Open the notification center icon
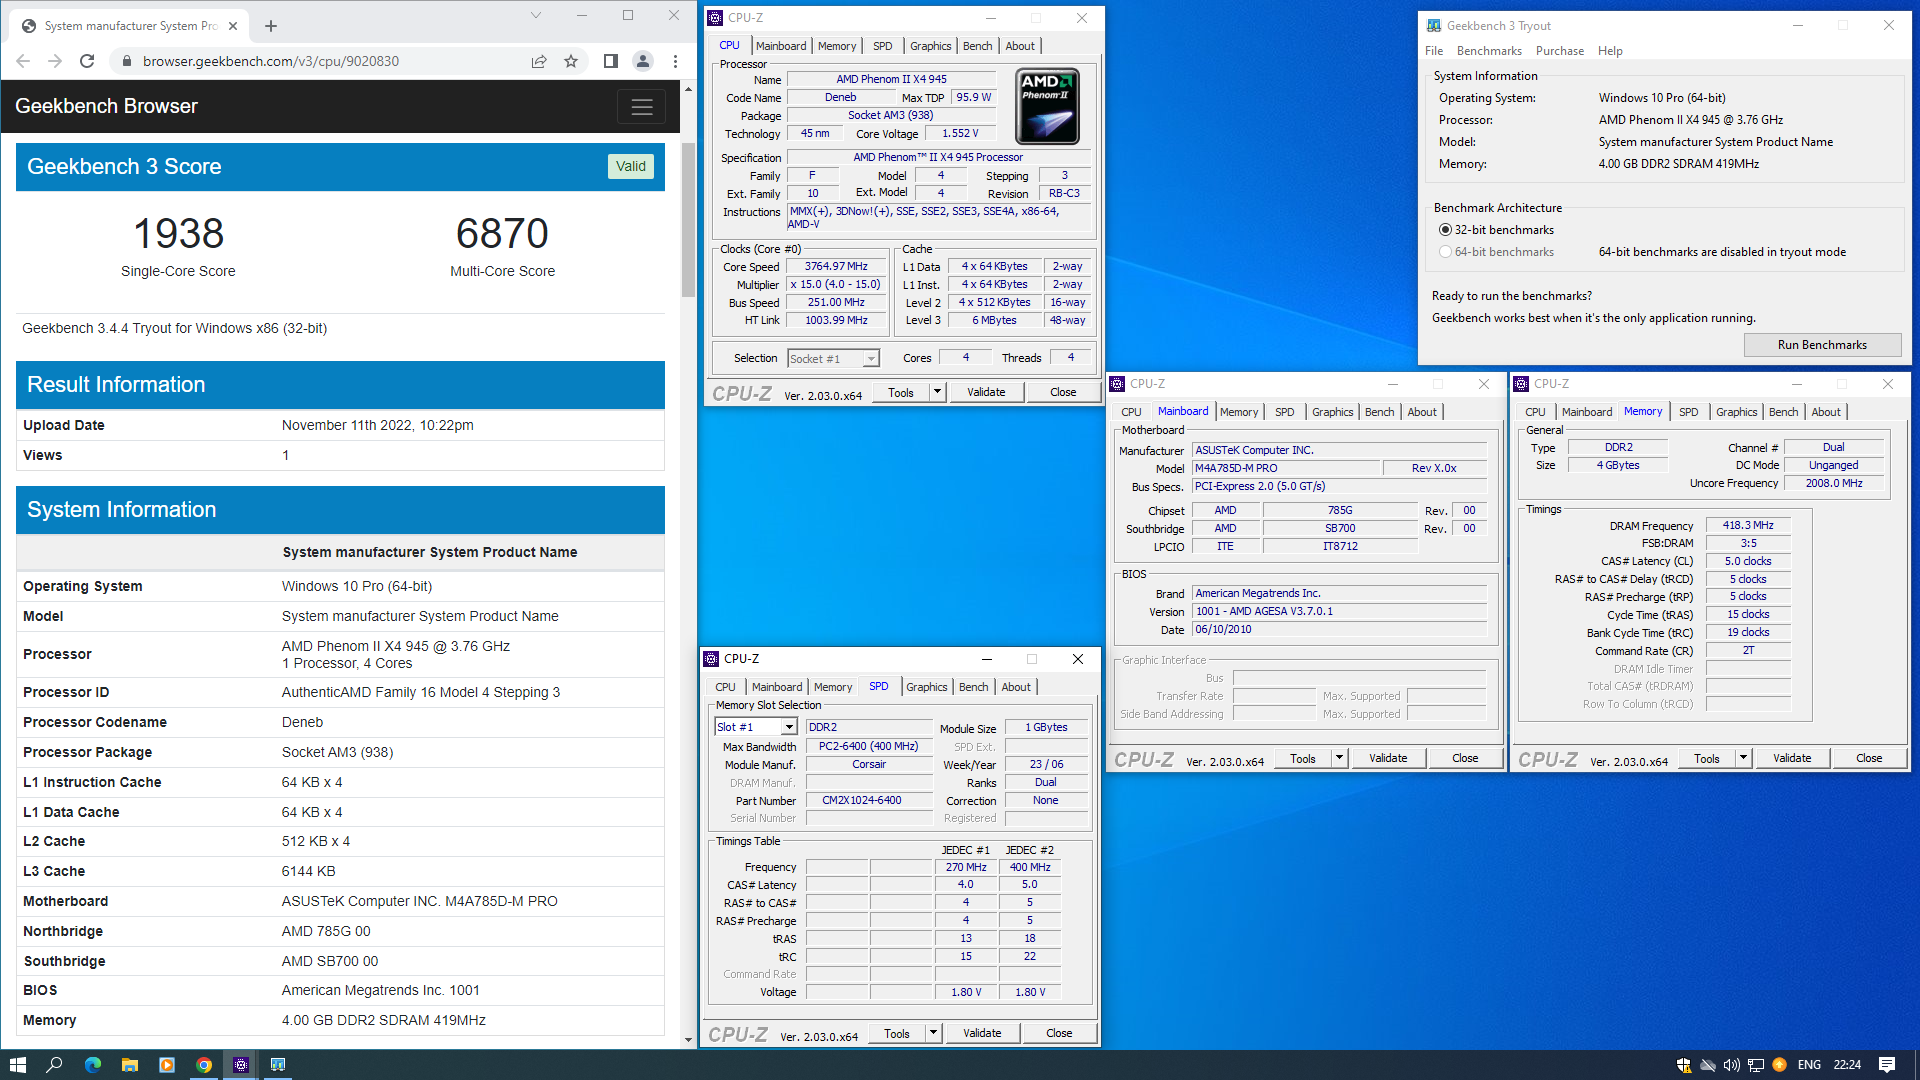The height and width of the screenshot is (1080, 1920). tap(1887, 1065)
